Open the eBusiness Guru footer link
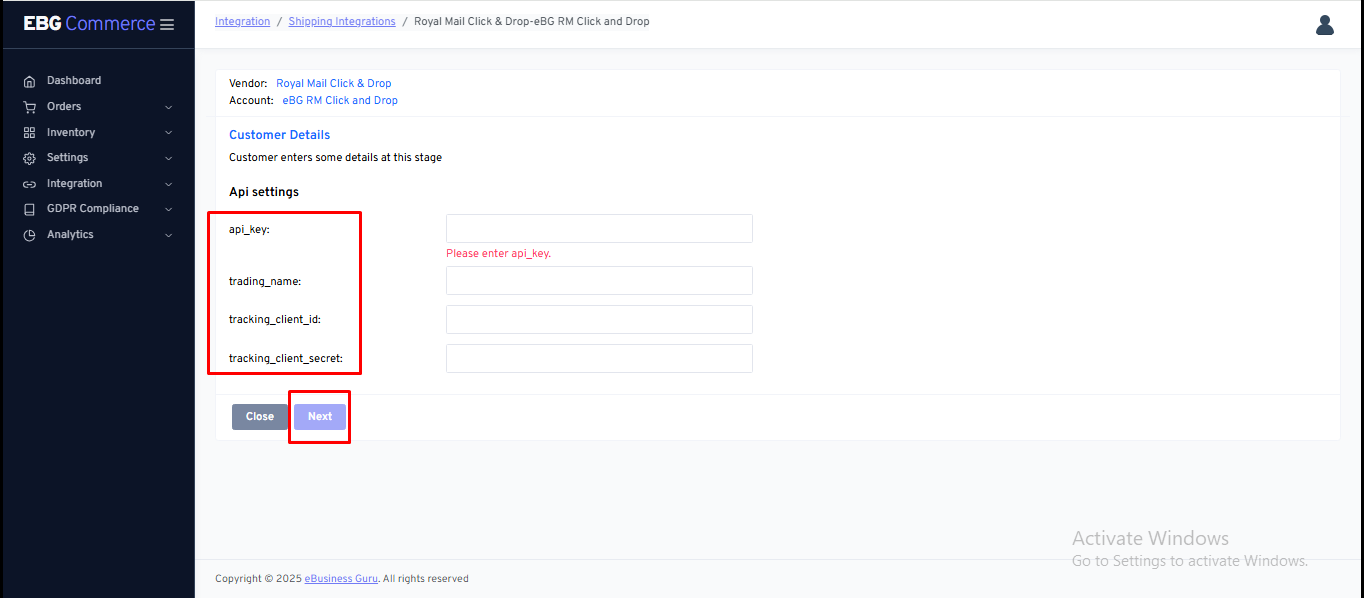 pyautogui.click(x=341, y=579)
